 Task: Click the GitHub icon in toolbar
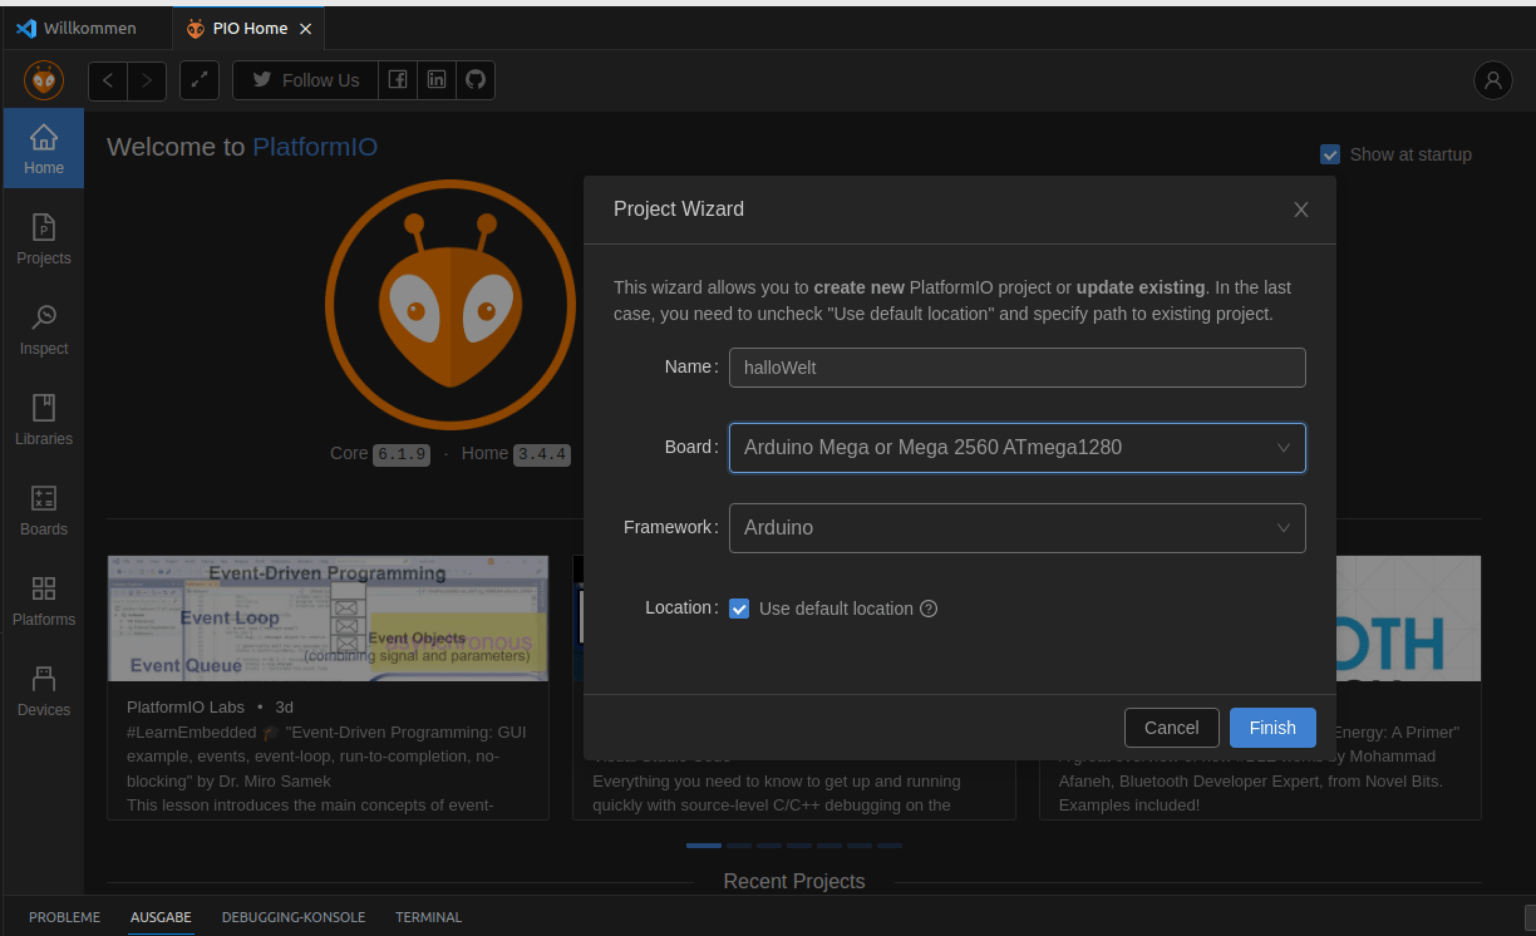click(476, 80)
